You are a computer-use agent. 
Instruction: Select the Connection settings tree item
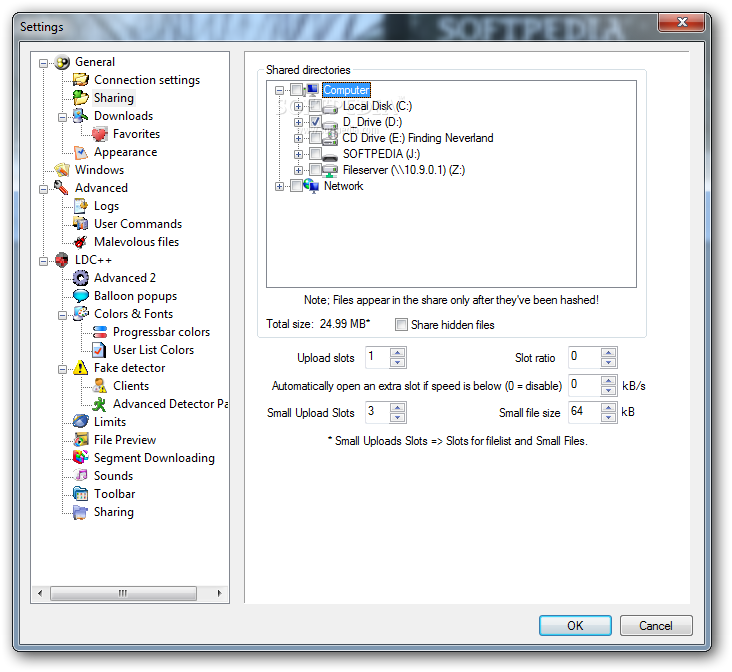[147, 80]
